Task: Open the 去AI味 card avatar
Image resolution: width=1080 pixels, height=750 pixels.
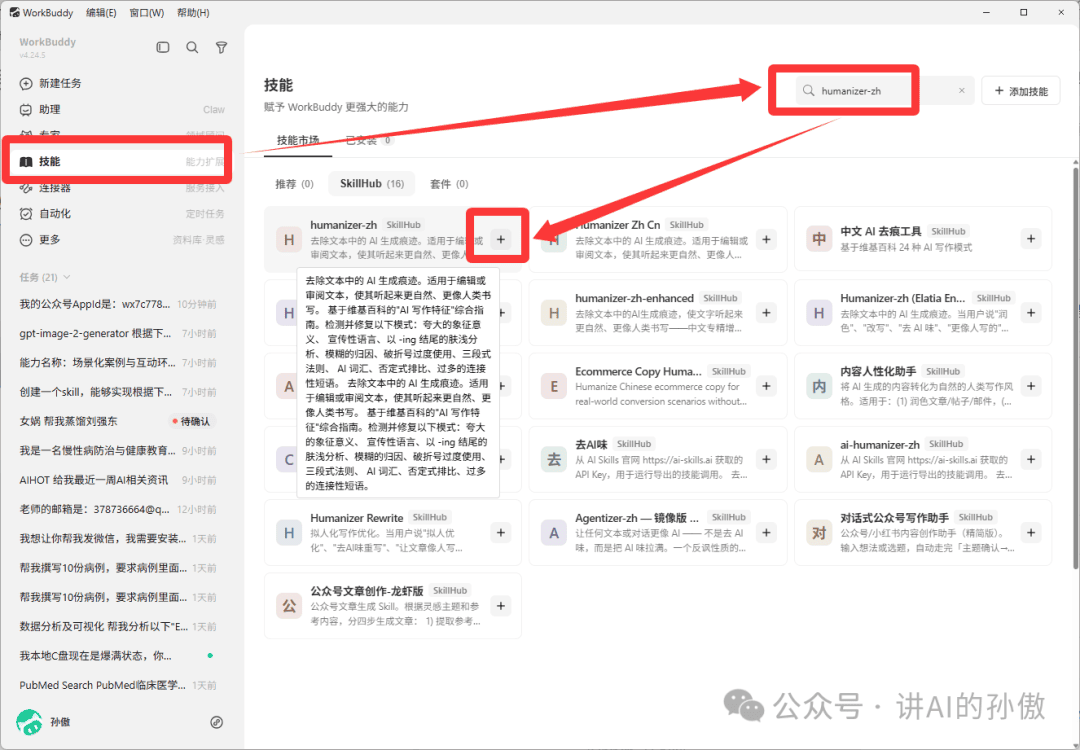Action: coord(554,459)
